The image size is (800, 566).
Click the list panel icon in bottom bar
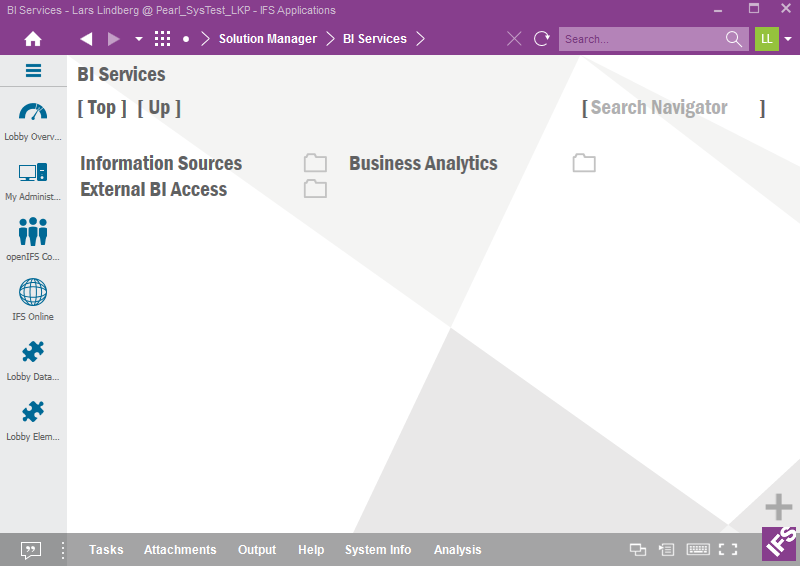pos(666,549)
